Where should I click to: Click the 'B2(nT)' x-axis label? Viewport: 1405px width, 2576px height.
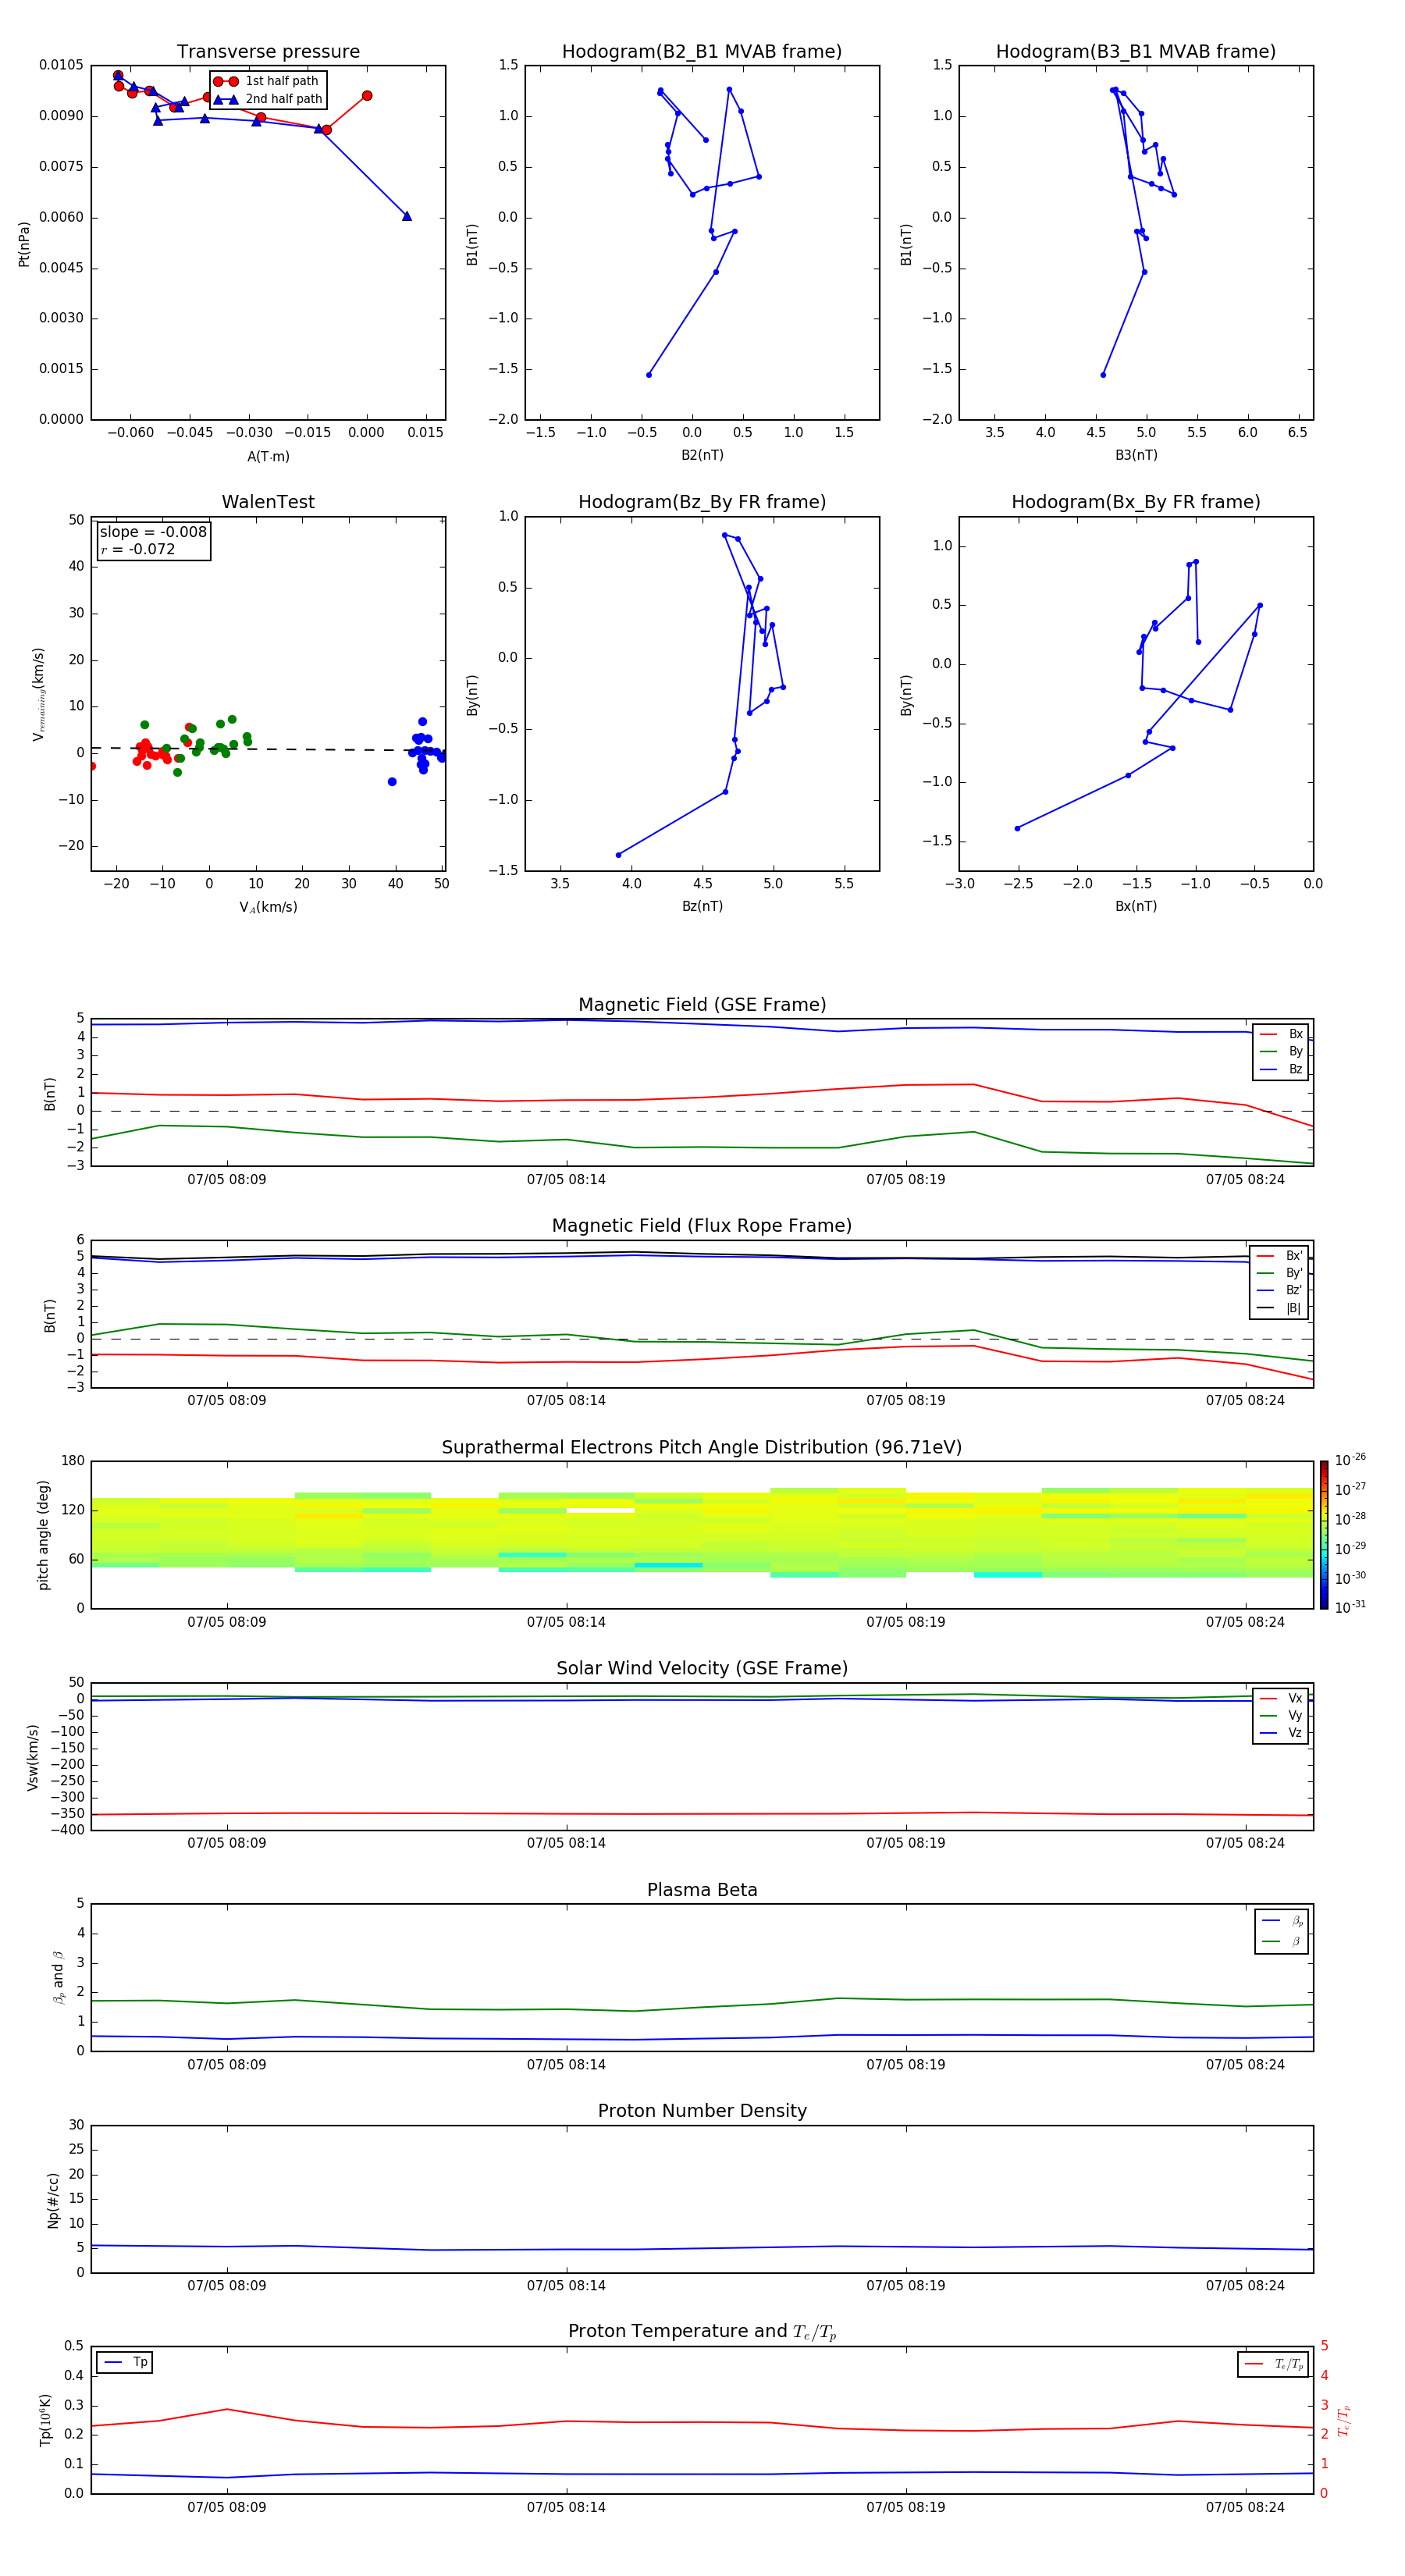click(x=702, y=456)
